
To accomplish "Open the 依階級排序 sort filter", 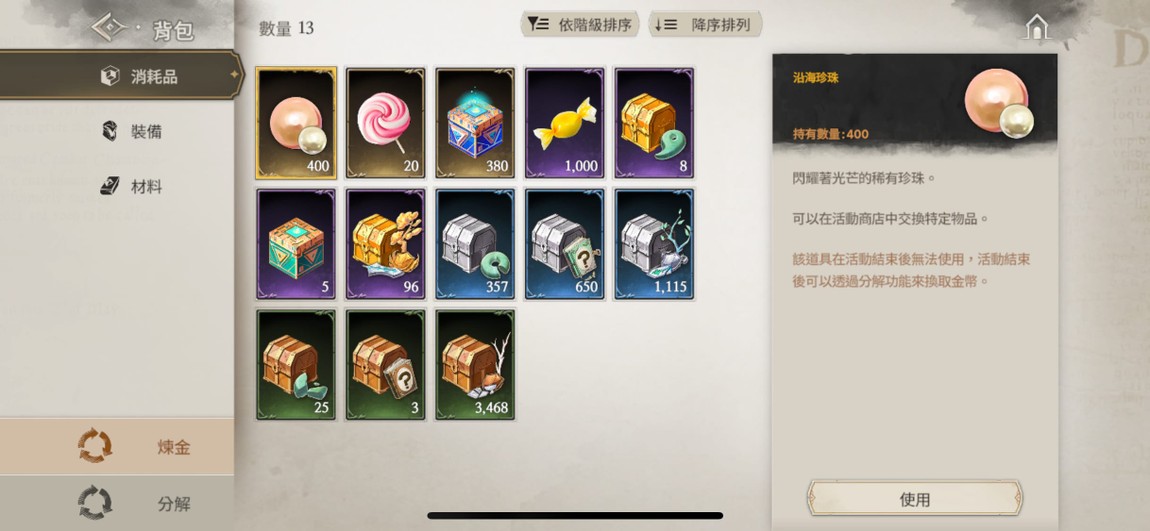I will point(579,24).
